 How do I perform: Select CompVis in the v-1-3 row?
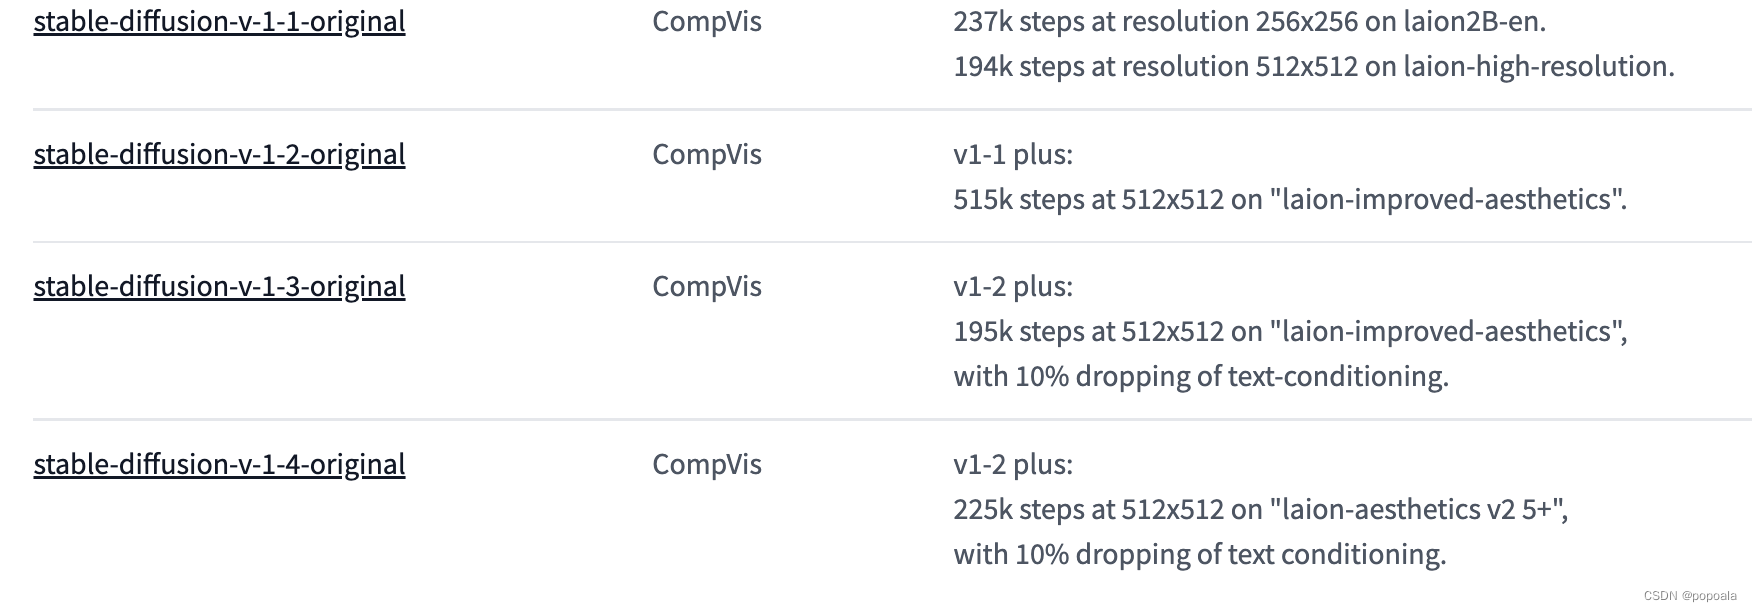click(707, 286)
